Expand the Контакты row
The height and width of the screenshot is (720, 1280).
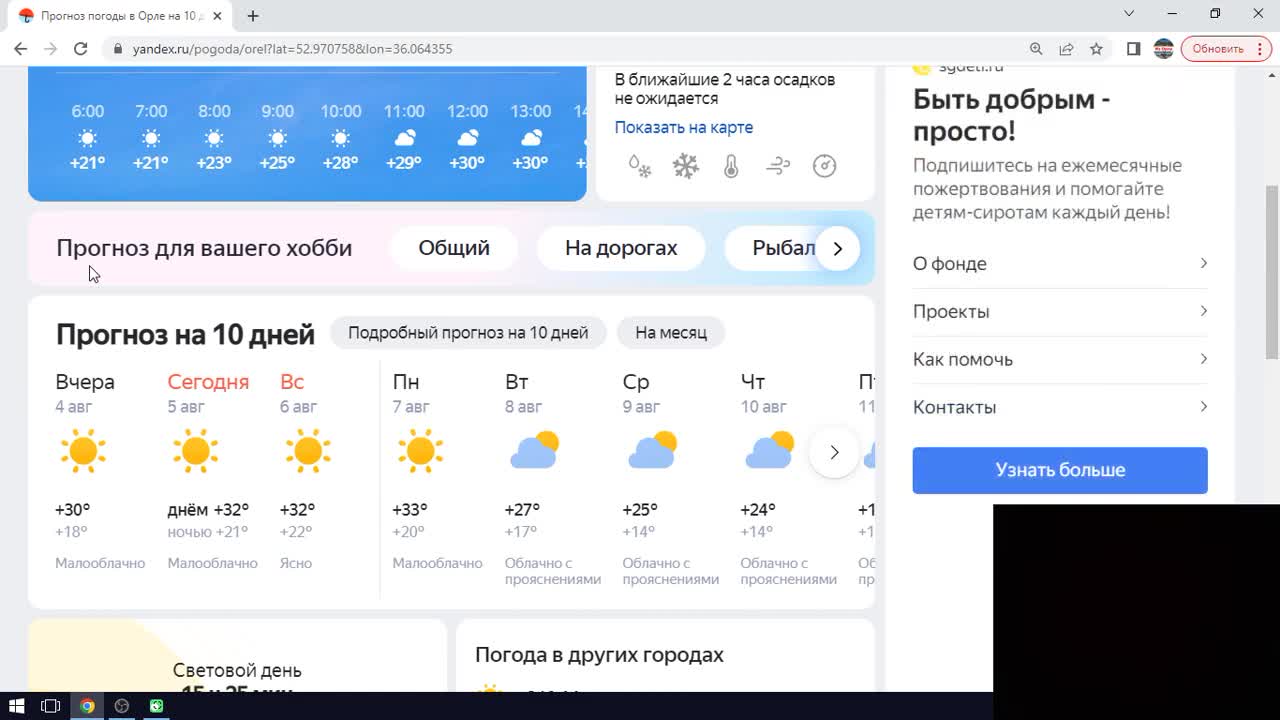[1060, 408]
